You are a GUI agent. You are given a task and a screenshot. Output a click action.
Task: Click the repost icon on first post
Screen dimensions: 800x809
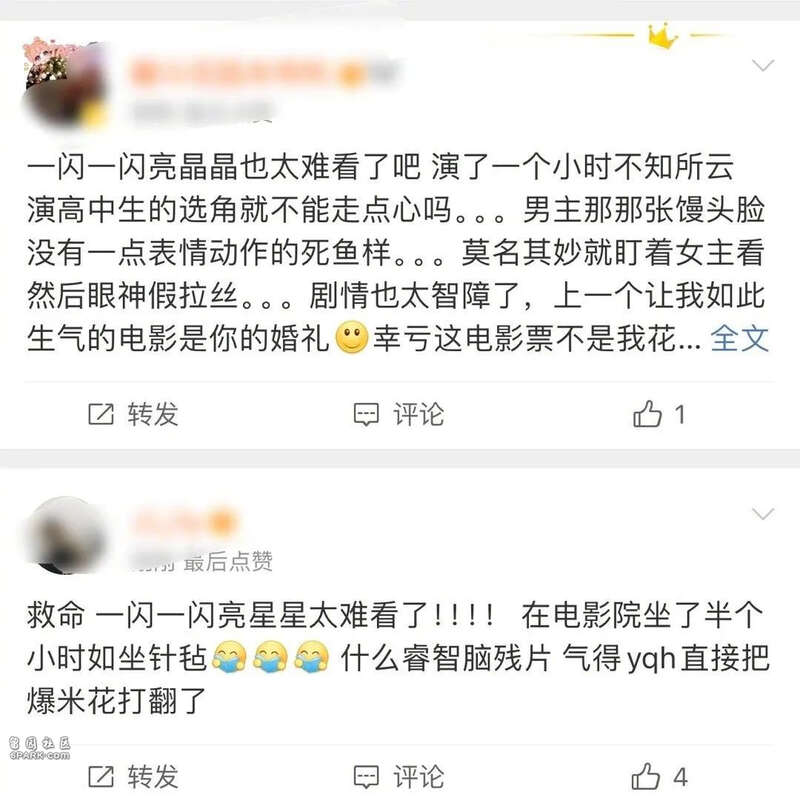point(101,414)
